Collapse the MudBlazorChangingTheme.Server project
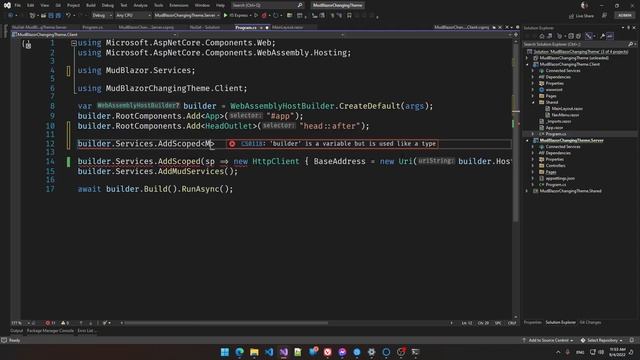 click(x=527, y=140)
